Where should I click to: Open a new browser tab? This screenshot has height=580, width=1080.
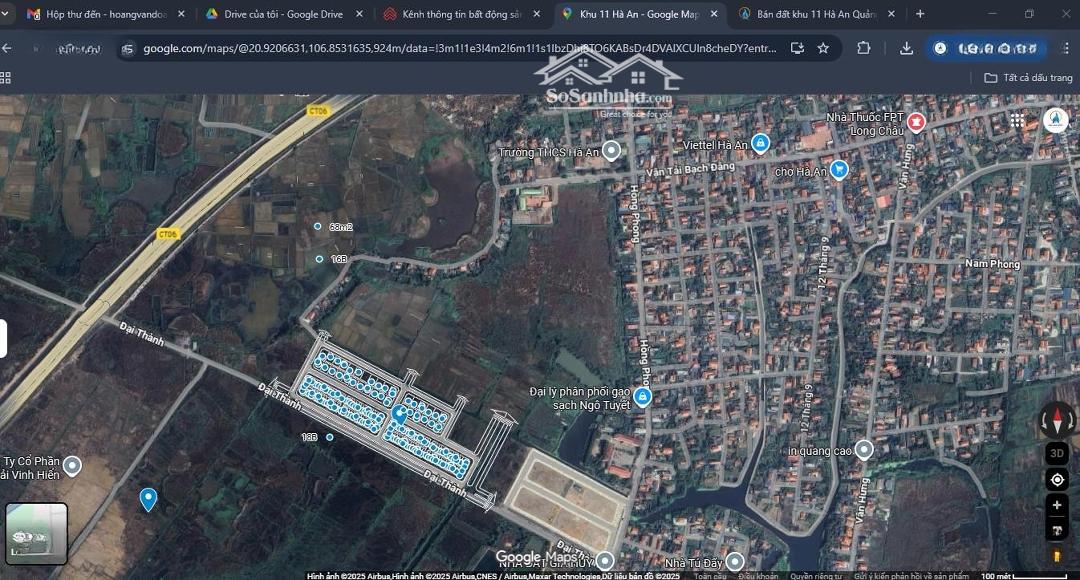click(x=920, y=14)
